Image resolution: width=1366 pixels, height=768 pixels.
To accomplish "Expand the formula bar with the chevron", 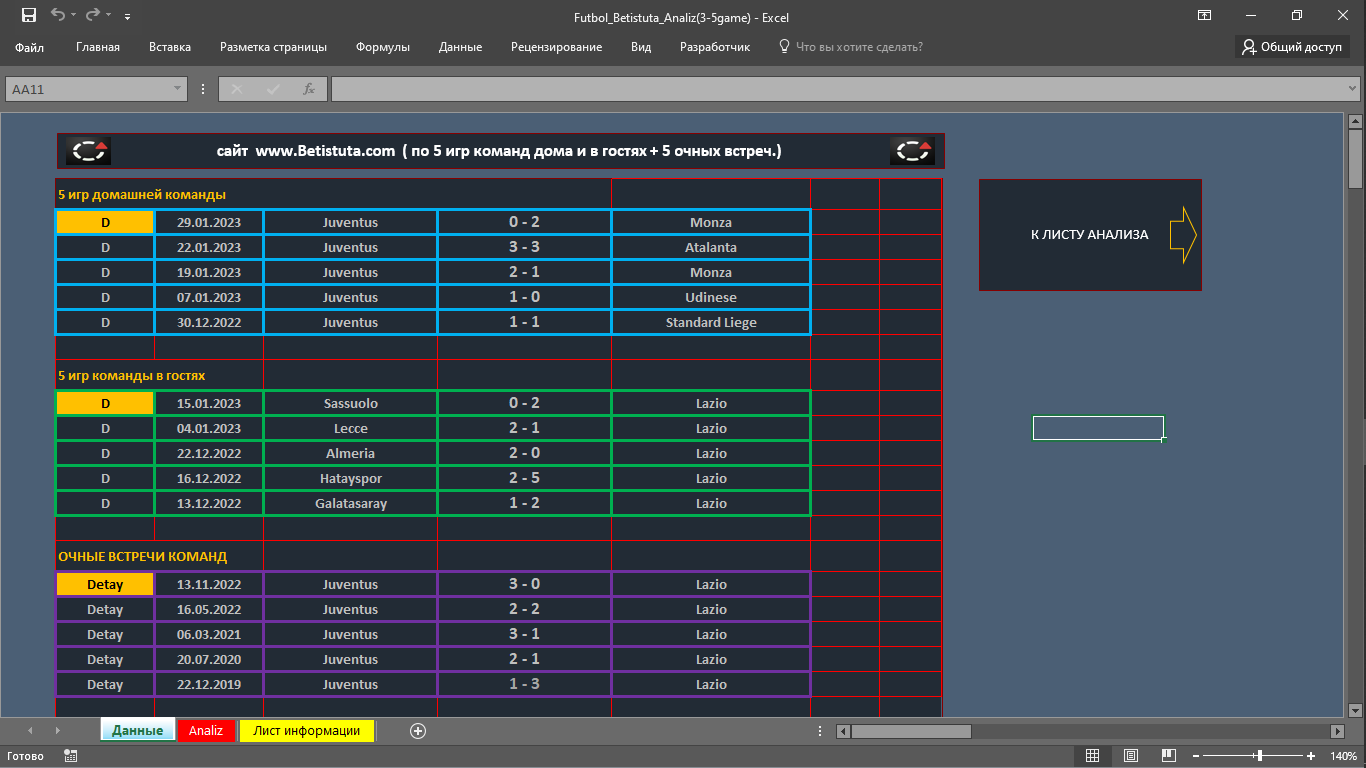I will [1351, 89].
